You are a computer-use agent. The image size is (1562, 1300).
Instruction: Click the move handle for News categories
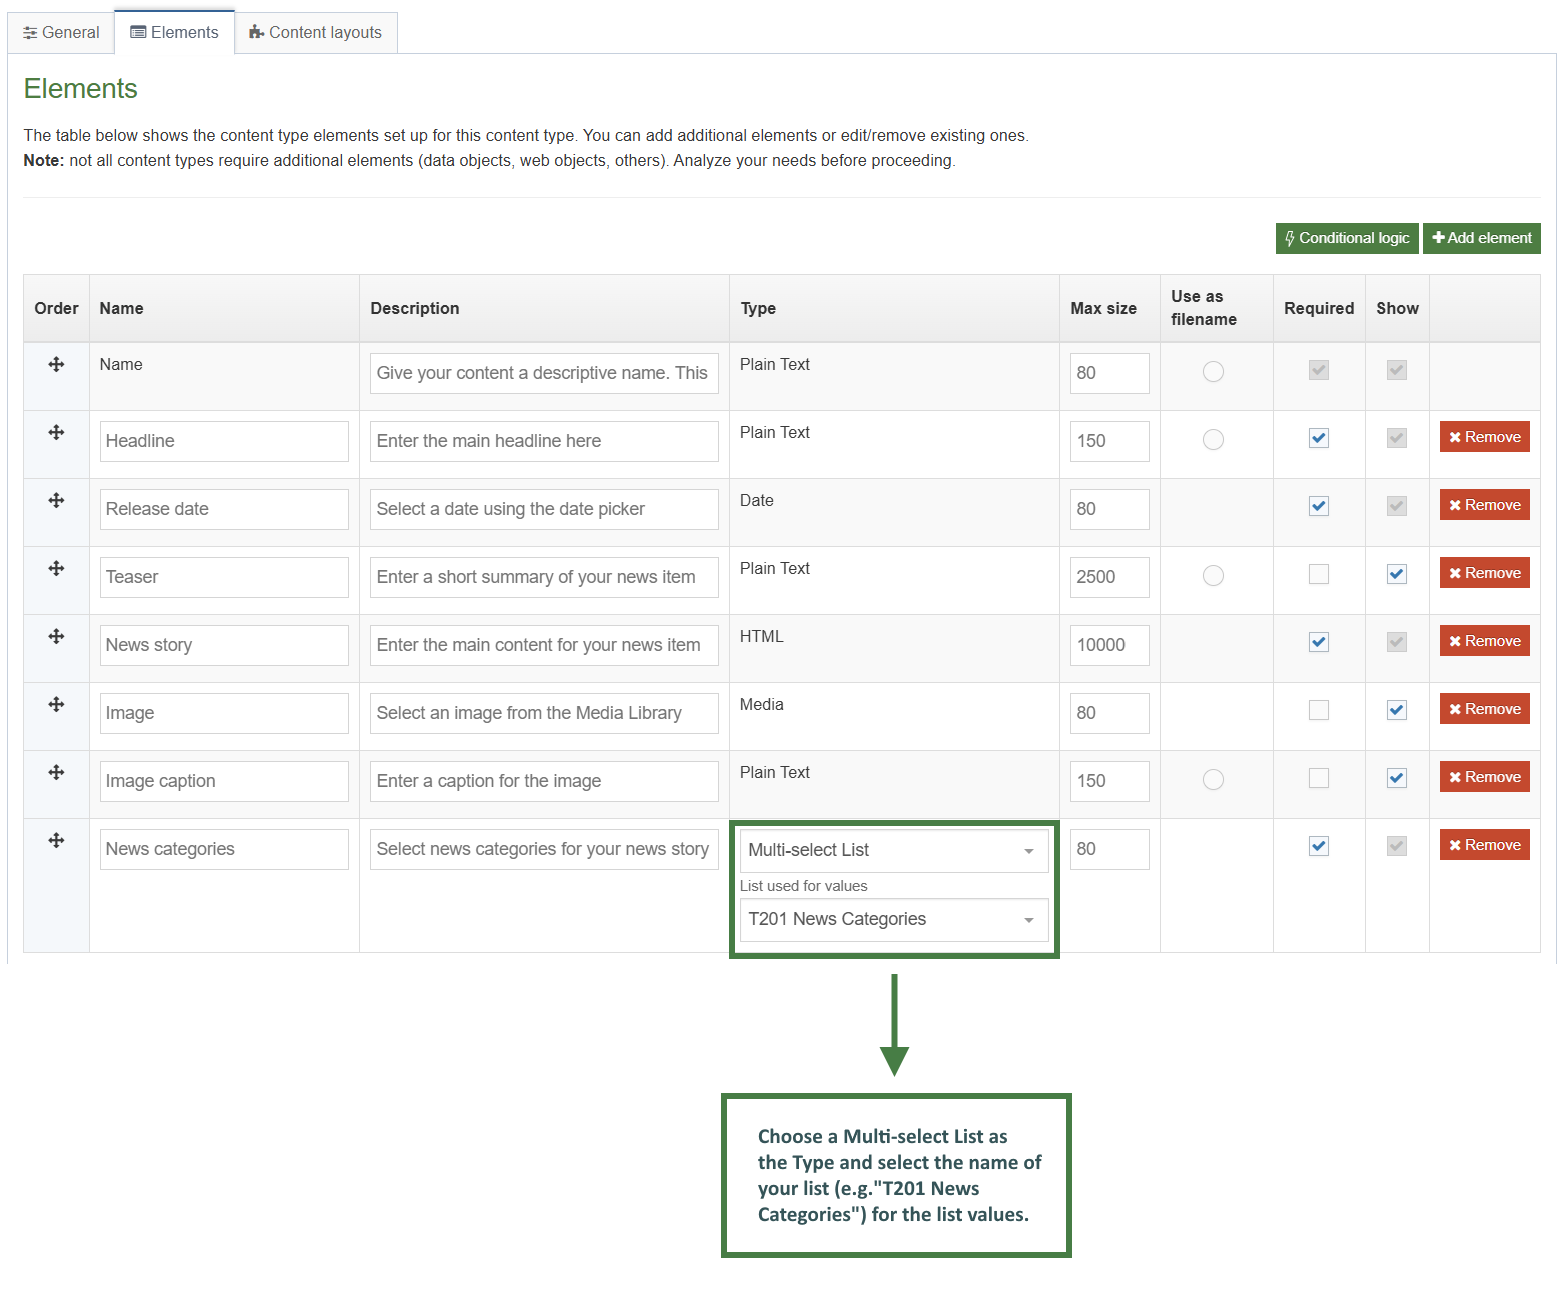click(56, 839)
